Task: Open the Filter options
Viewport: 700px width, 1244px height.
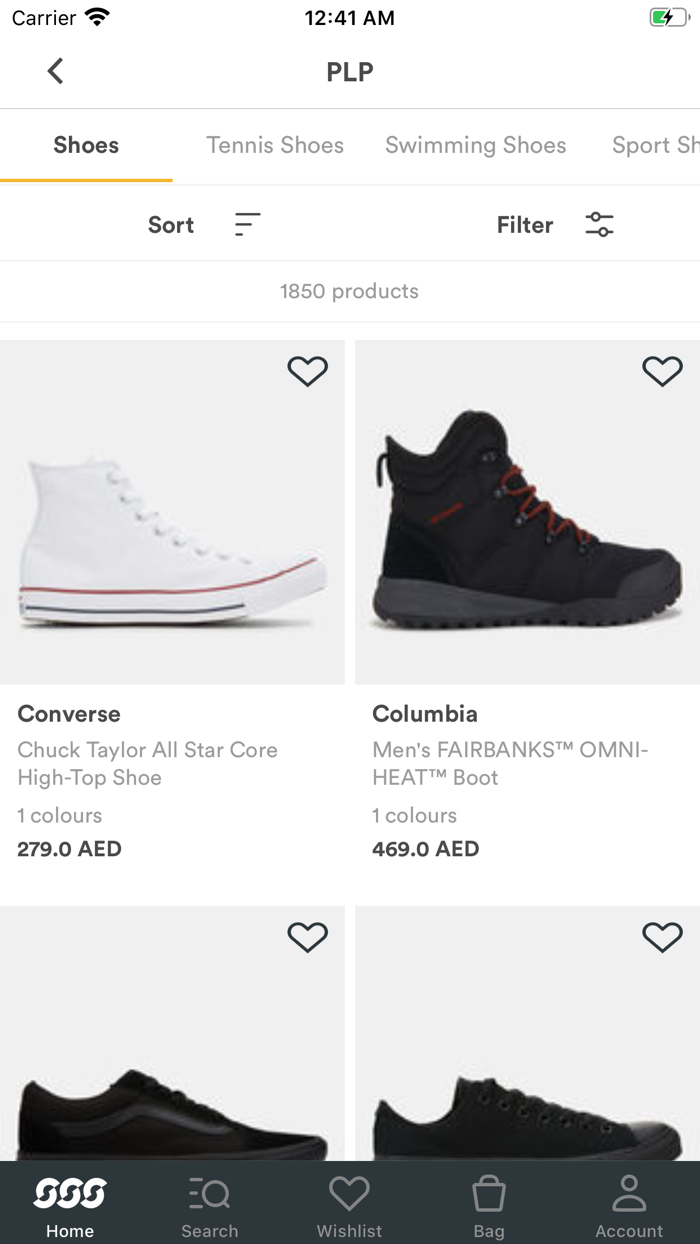Action: [525, 225]
